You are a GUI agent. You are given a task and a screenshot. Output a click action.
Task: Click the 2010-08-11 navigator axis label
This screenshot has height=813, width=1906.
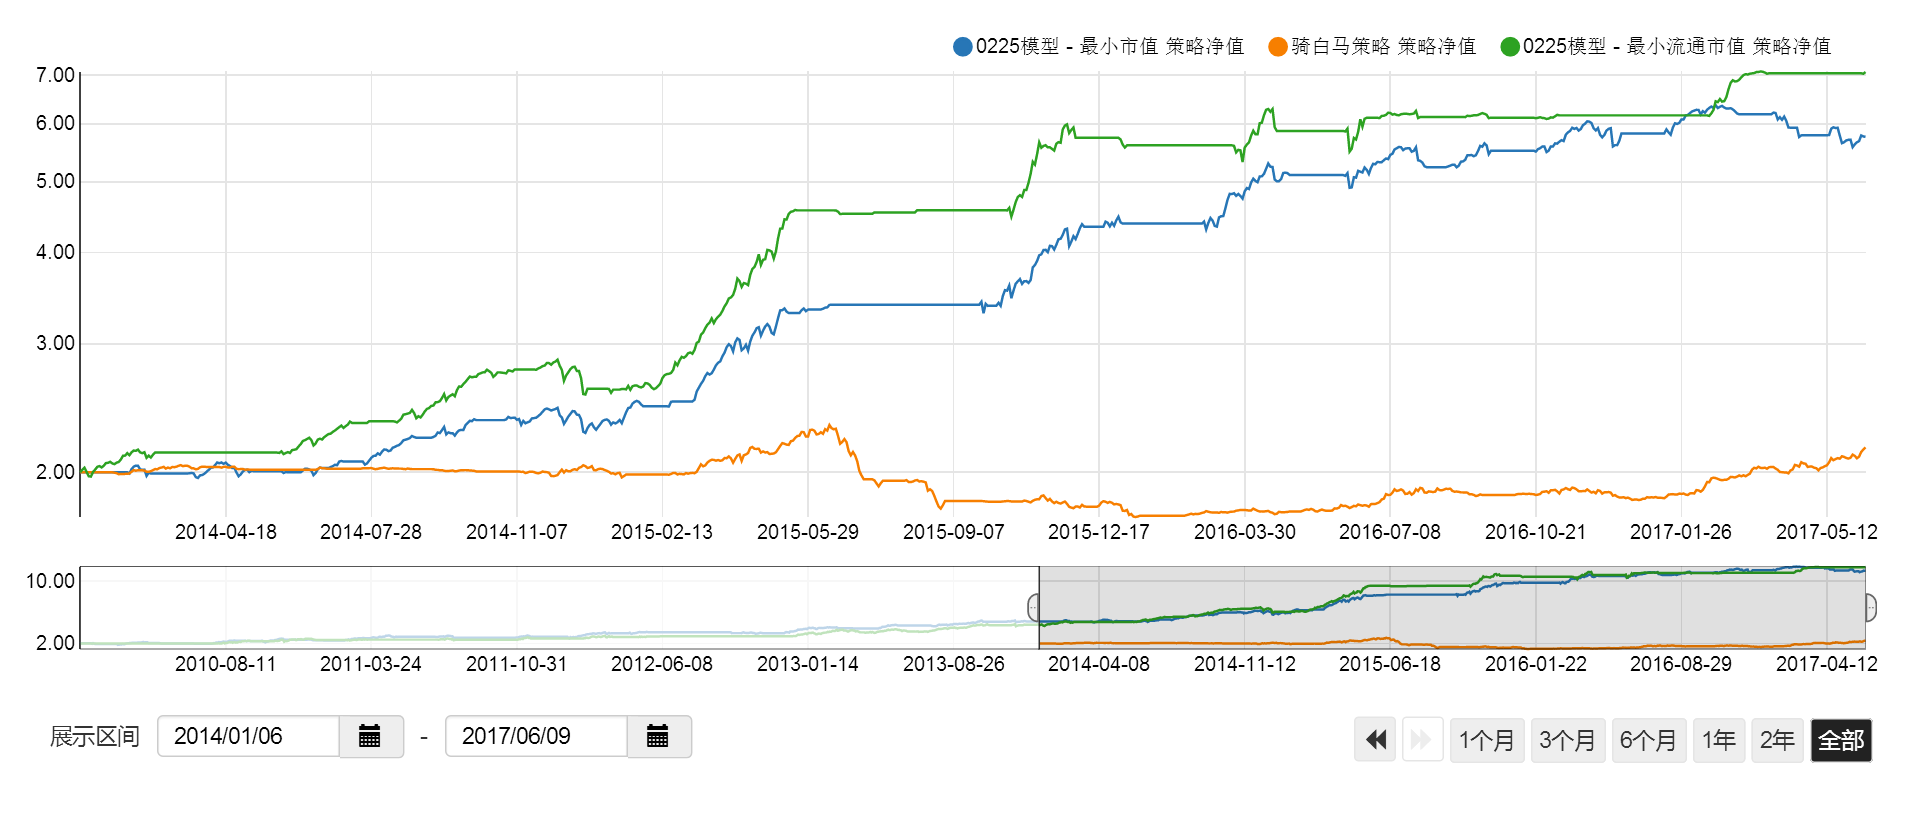pyautogui.click(x=226, y=664)
